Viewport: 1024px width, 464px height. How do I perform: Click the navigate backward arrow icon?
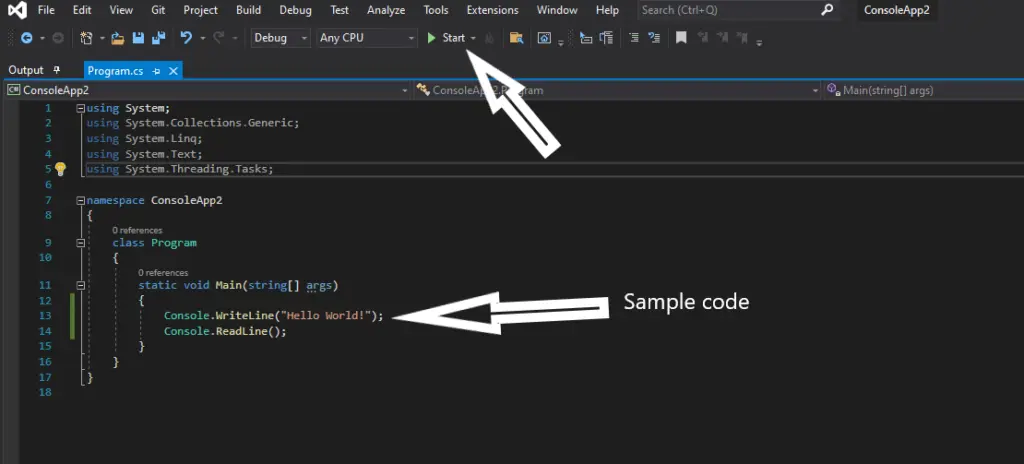click(27, 38)
